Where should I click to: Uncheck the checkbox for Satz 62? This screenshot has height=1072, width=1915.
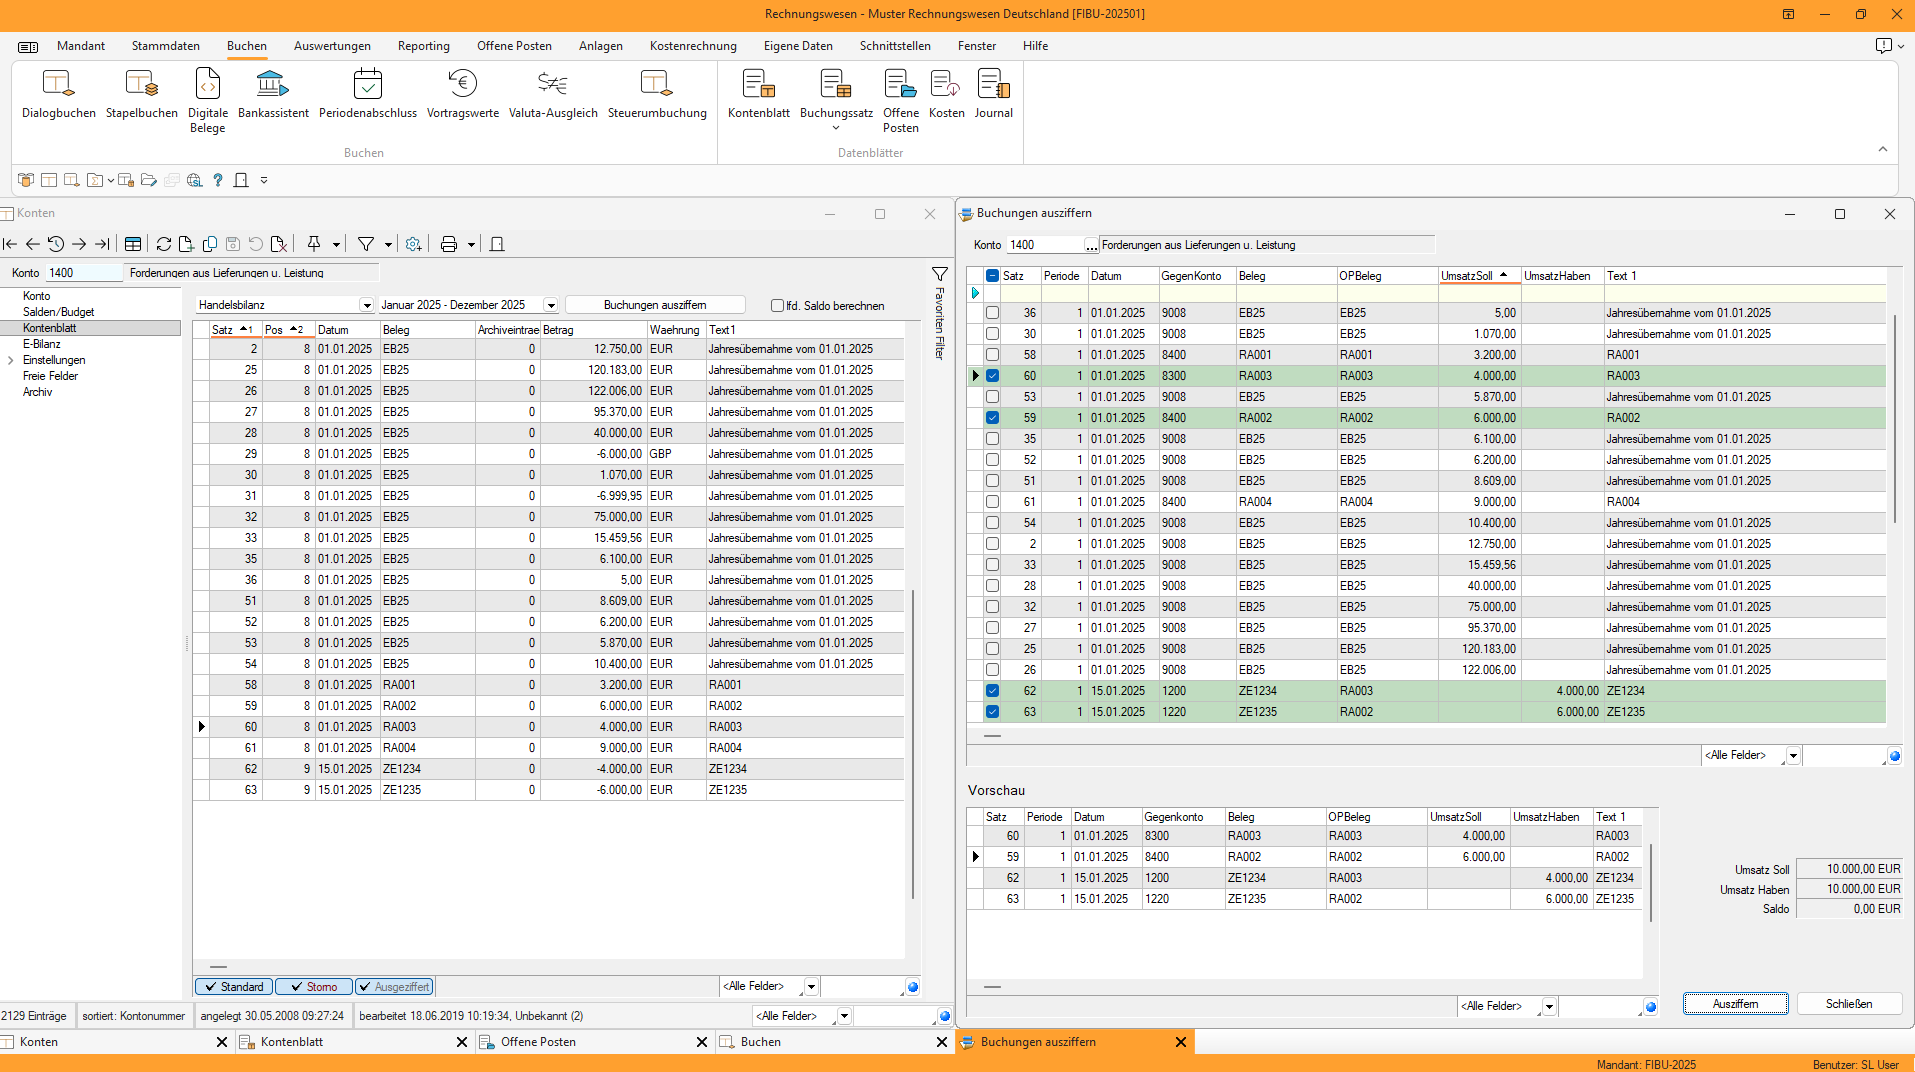(x=992, y=691)
